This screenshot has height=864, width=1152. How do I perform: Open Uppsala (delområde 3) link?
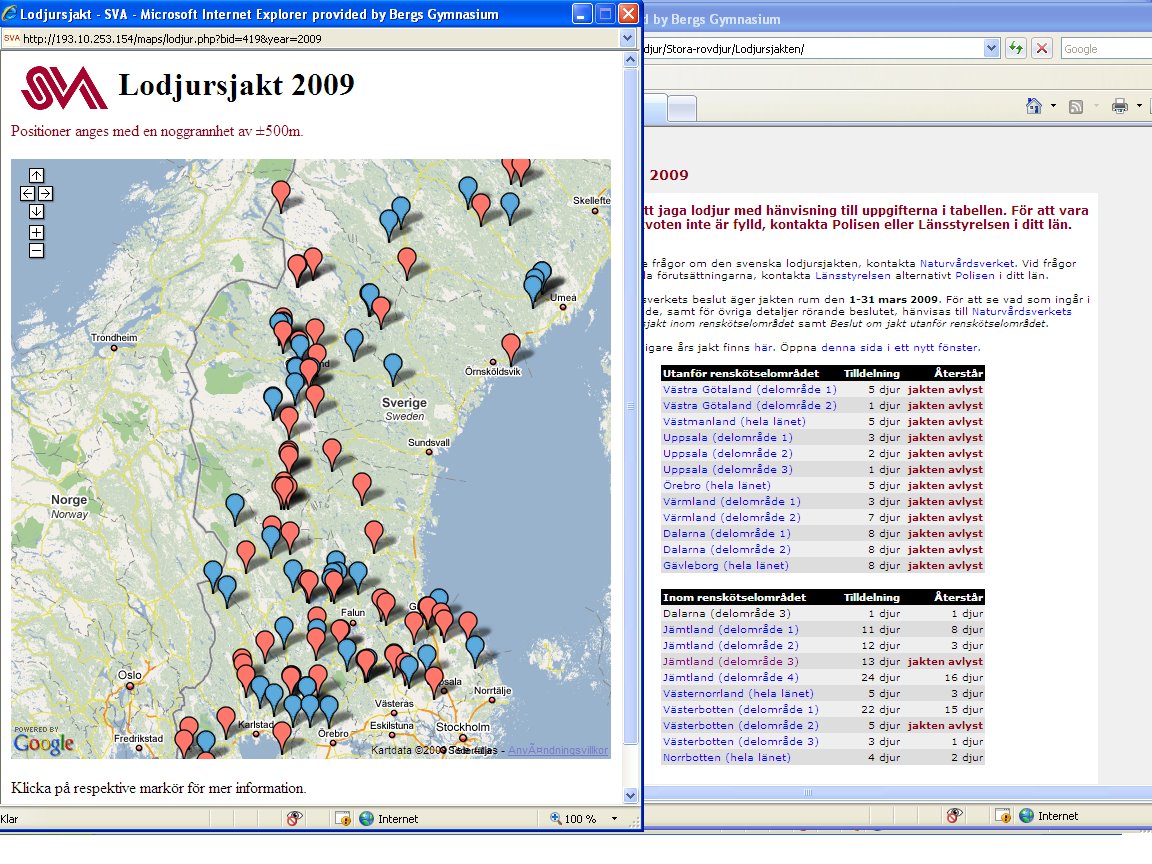[727, 469]
